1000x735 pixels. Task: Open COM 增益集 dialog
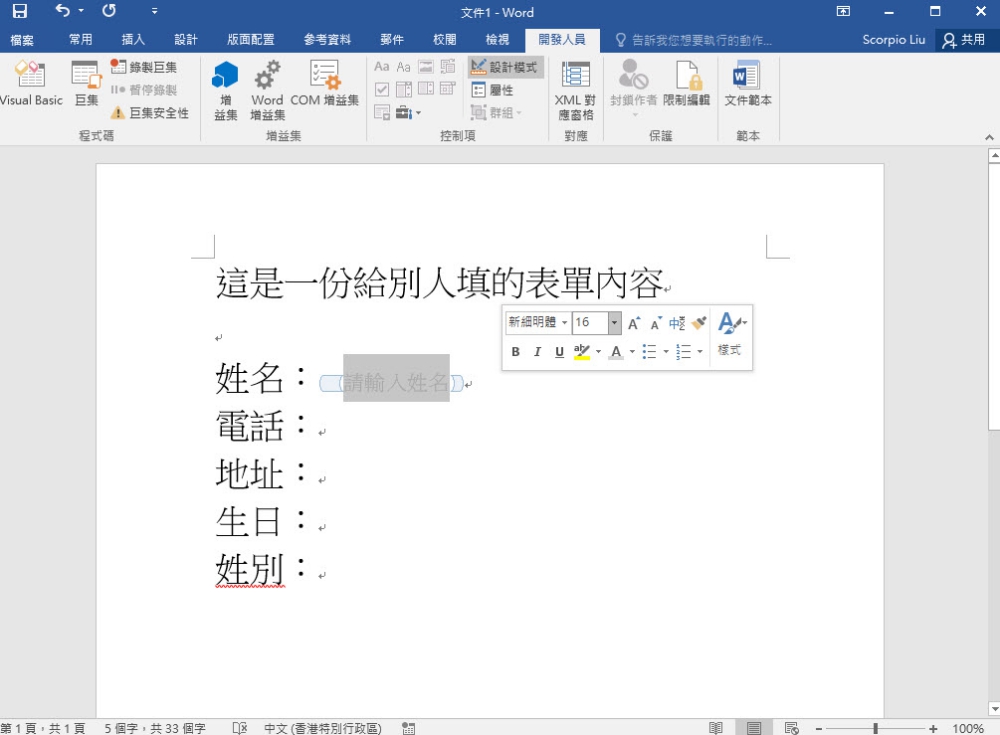pyautogui.click(x=324, y=83)
